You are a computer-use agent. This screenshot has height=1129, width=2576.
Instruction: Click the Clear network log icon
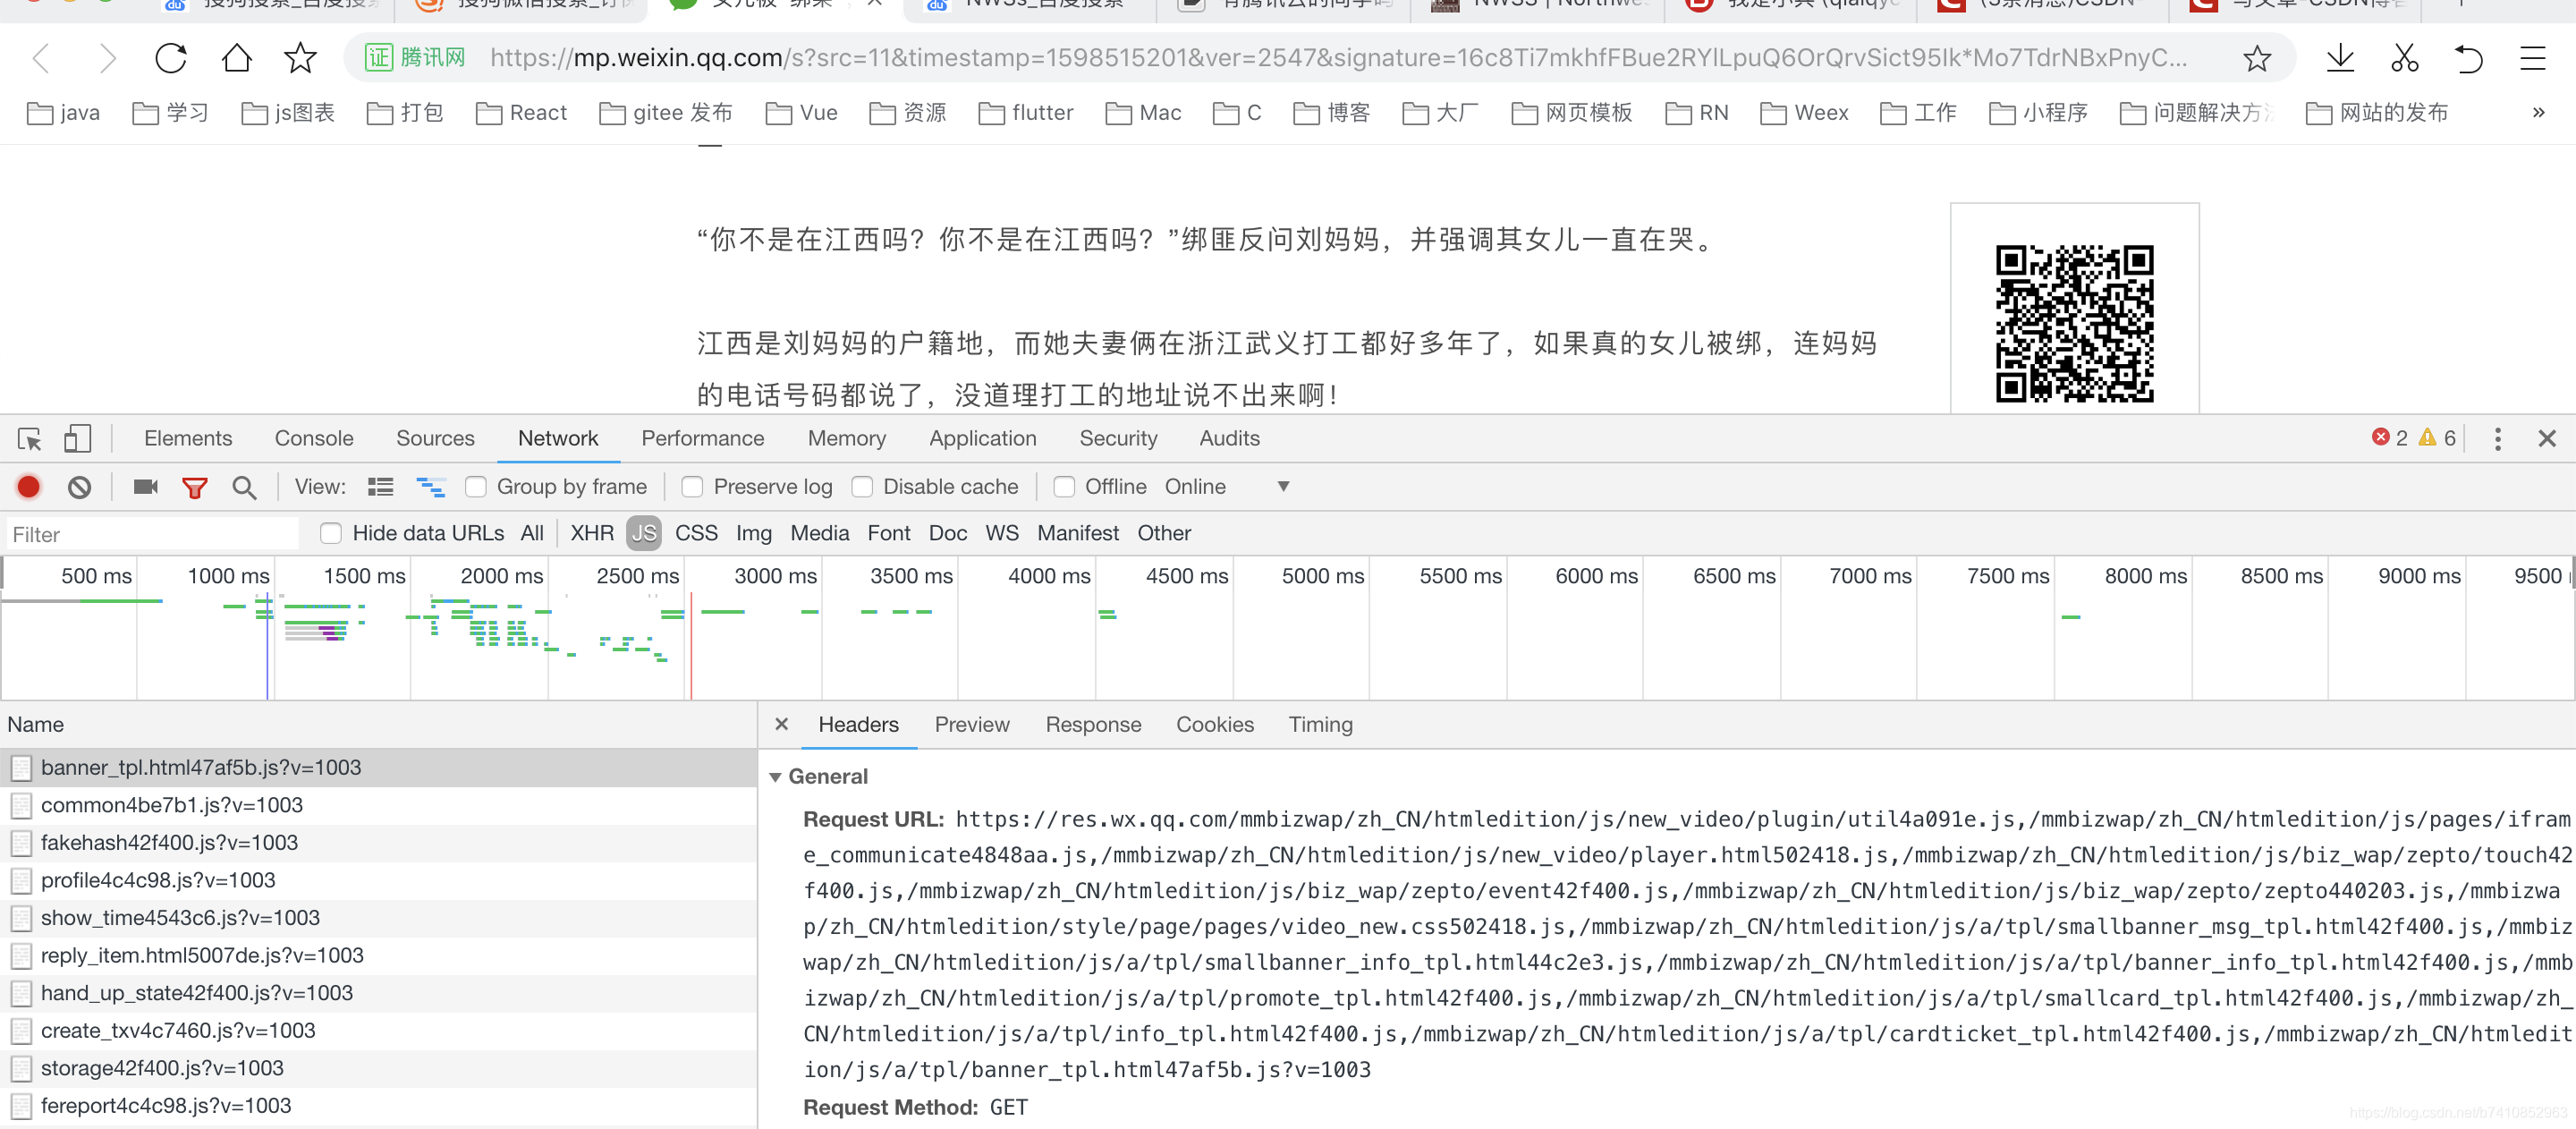click(80, 485)
